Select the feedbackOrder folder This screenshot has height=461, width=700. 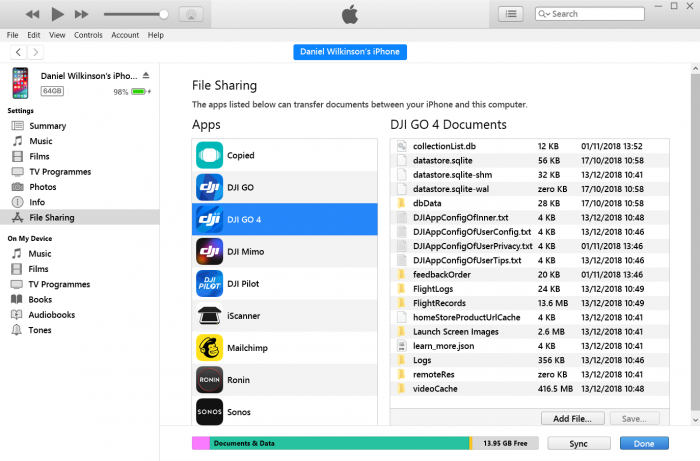click(529, 274)
